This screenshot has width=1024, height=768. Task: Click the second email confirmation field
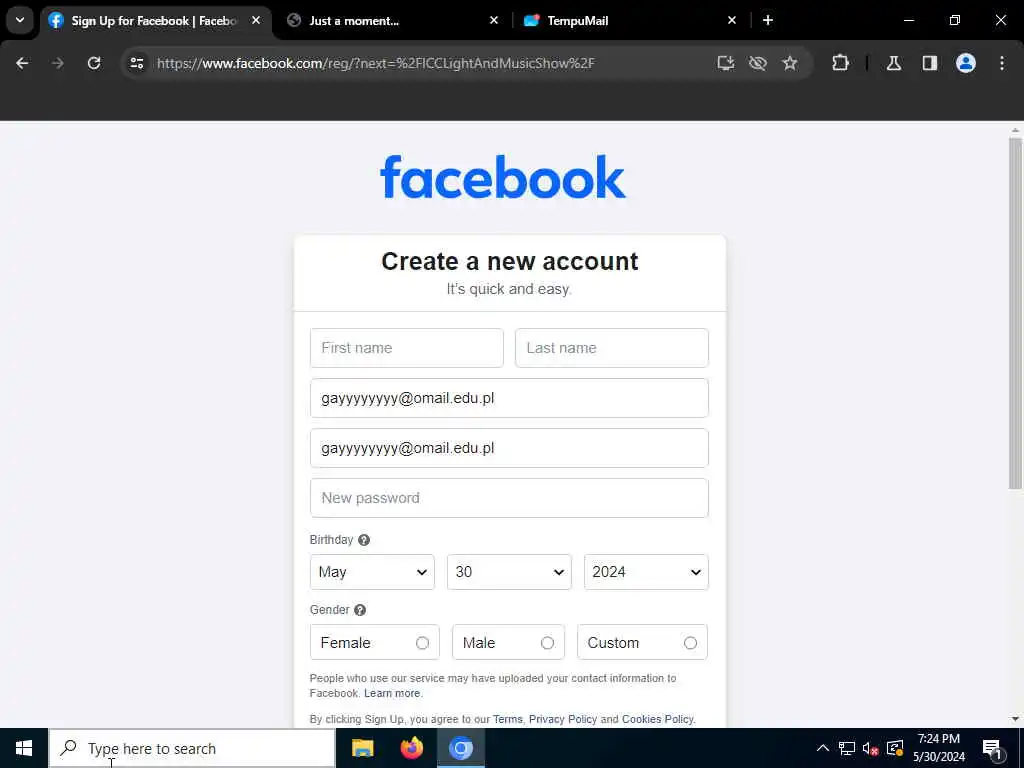point(509,448)
